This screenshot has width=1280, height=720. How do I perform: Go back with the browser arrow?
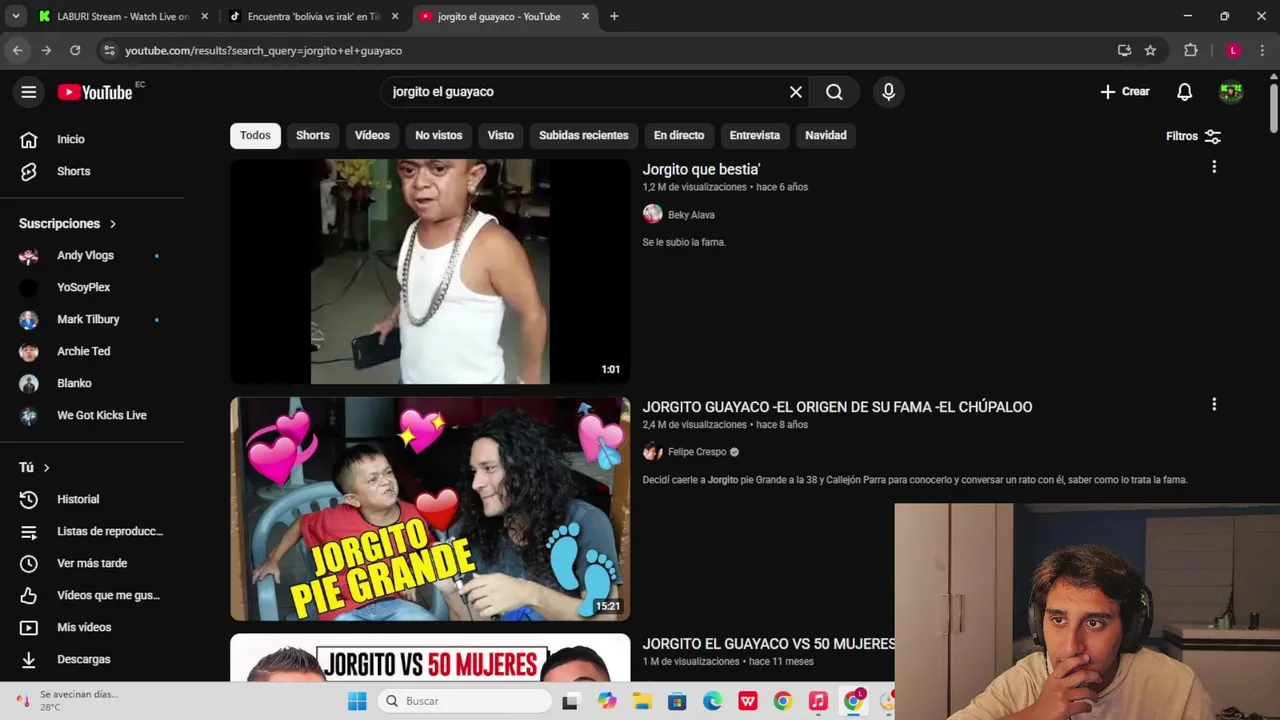17,50
